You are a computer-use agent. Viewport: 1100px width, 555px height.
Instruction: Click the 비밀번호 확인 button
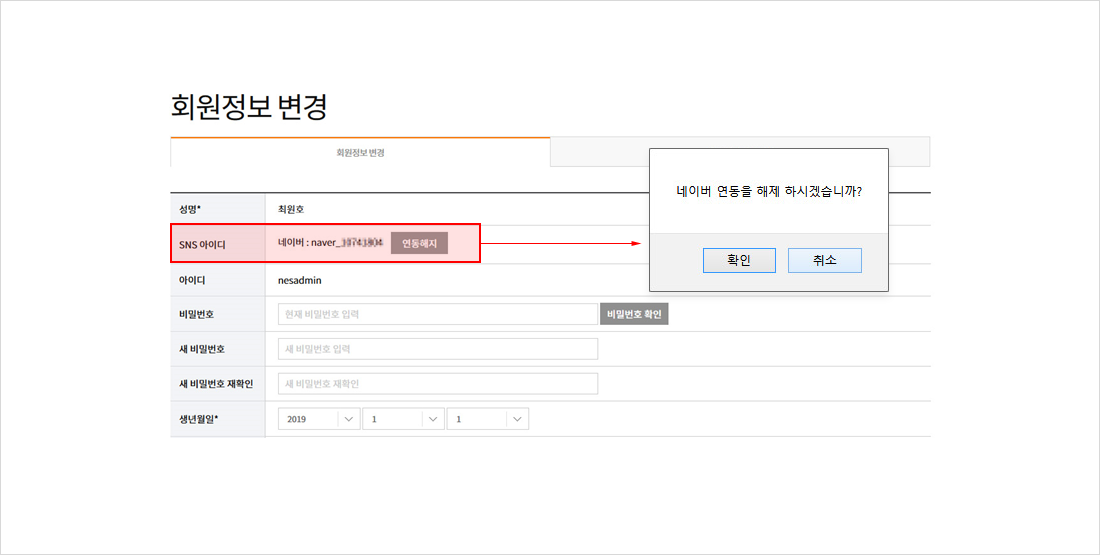[x=634, y=314]
